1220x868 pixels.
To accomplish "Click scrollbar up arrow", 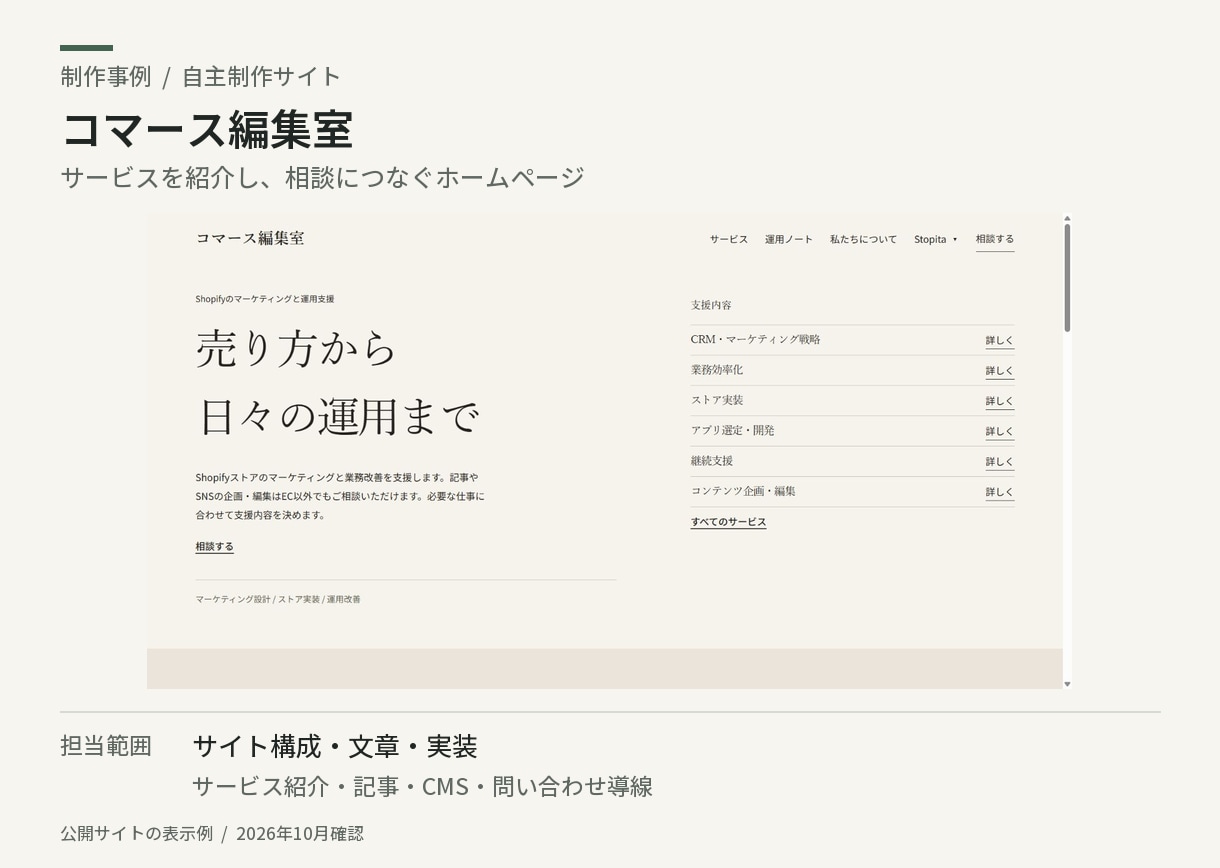I will coord(1067,218).
